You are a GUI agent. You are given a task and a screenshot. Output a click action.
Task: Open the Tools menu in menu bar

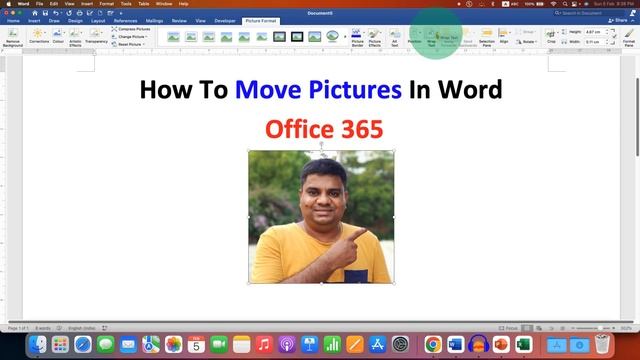(x=126, y=4)
